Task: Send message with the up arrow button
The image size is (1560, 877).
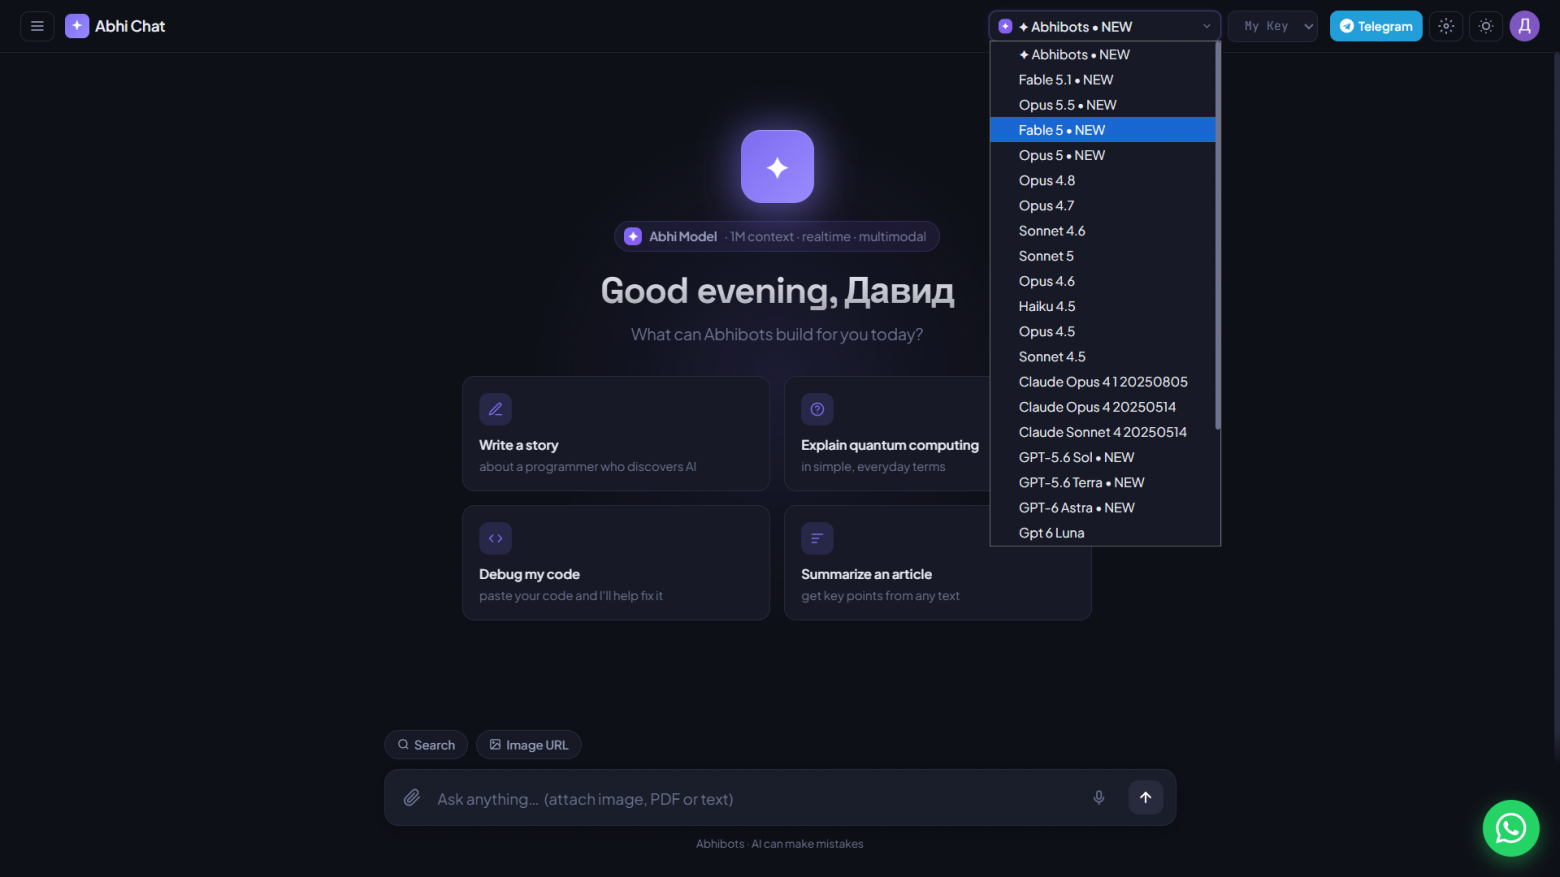Action: (1146, 797)
